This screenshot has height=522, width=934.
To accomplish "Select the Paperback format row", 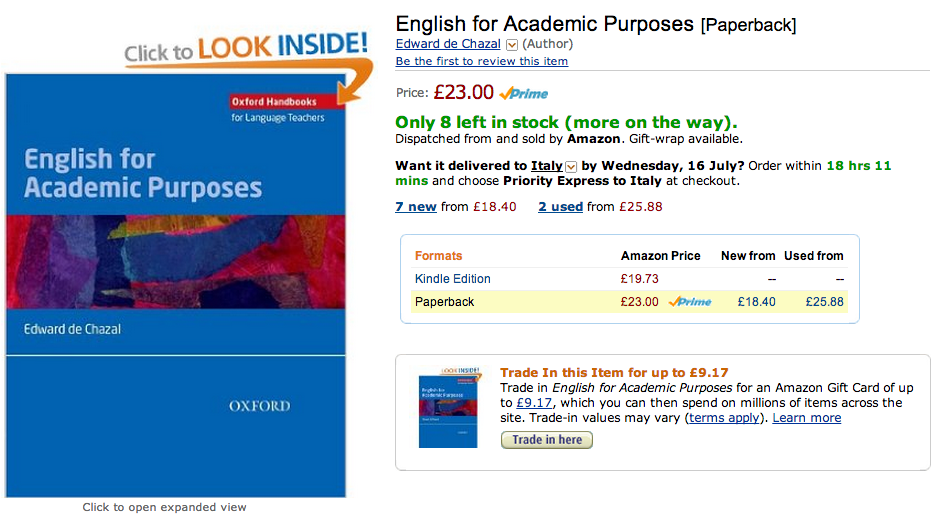I will coord(444,301).
